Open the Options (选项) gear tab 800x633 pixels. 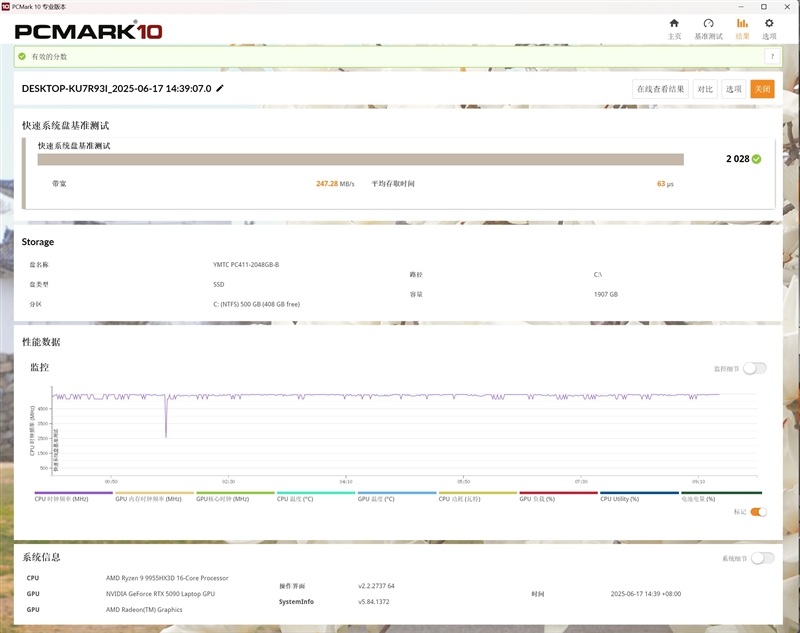tap(769, 29)
